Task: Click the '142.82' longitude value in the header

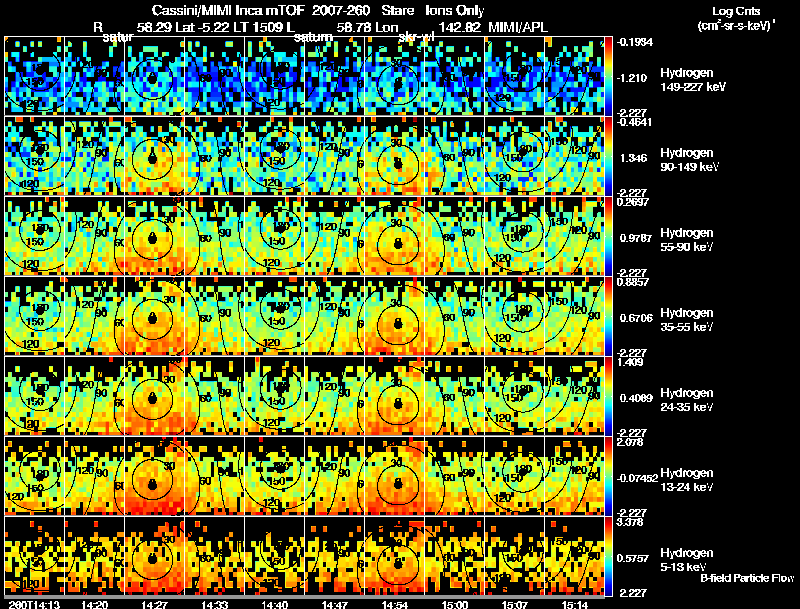Action: coord(459,27)
